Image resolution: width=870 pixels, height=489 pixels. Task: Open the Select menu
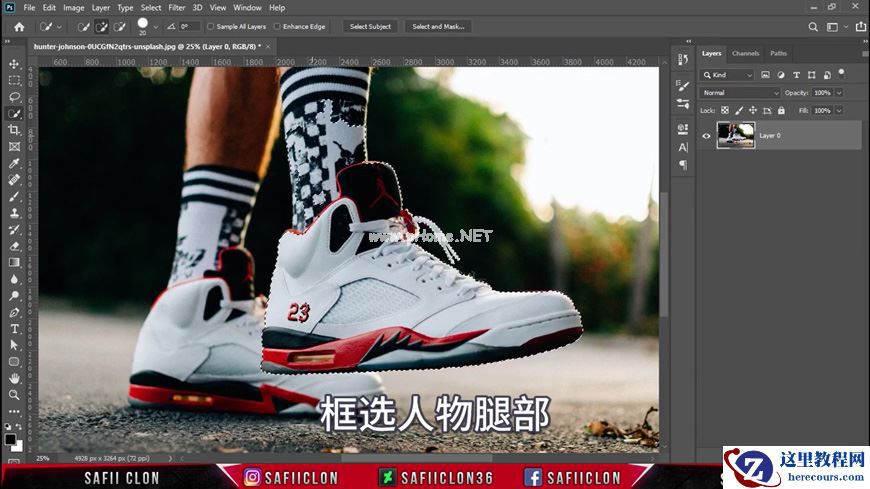click(150, 8)
